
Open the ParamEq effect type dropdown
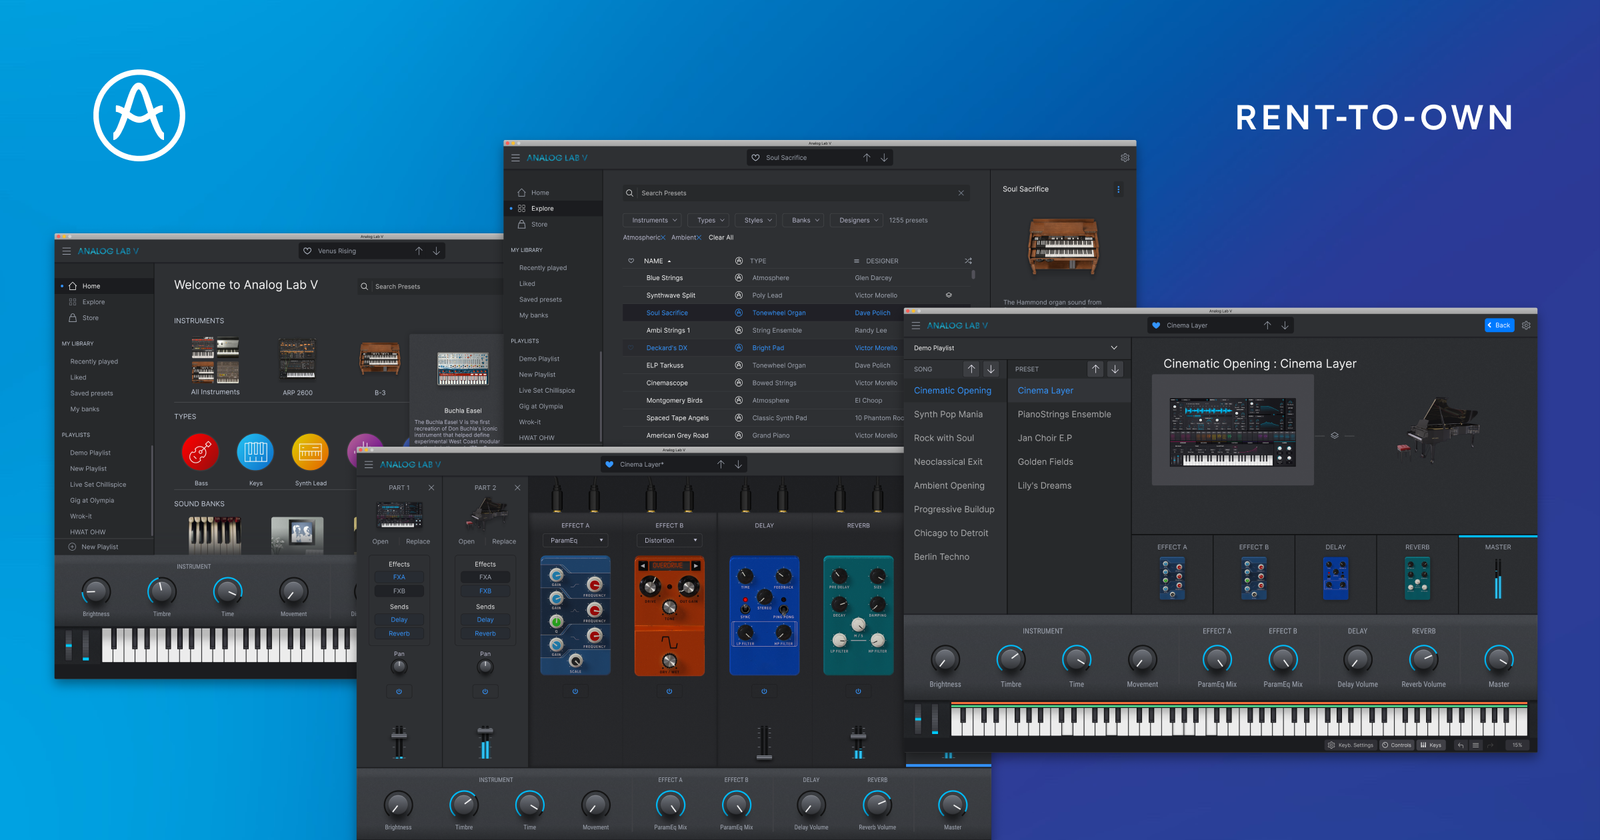[x=577, y=541]
